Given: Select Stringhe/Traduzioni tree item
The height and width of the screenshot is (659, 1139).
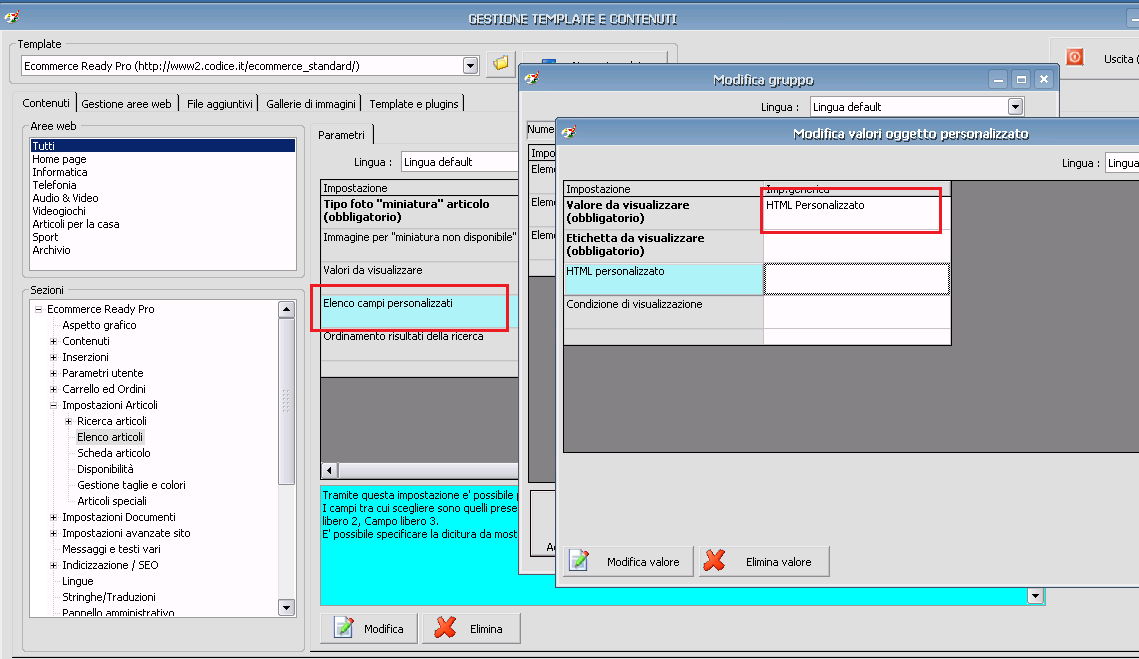Looking at the screenshot, I should click(108, 597).
